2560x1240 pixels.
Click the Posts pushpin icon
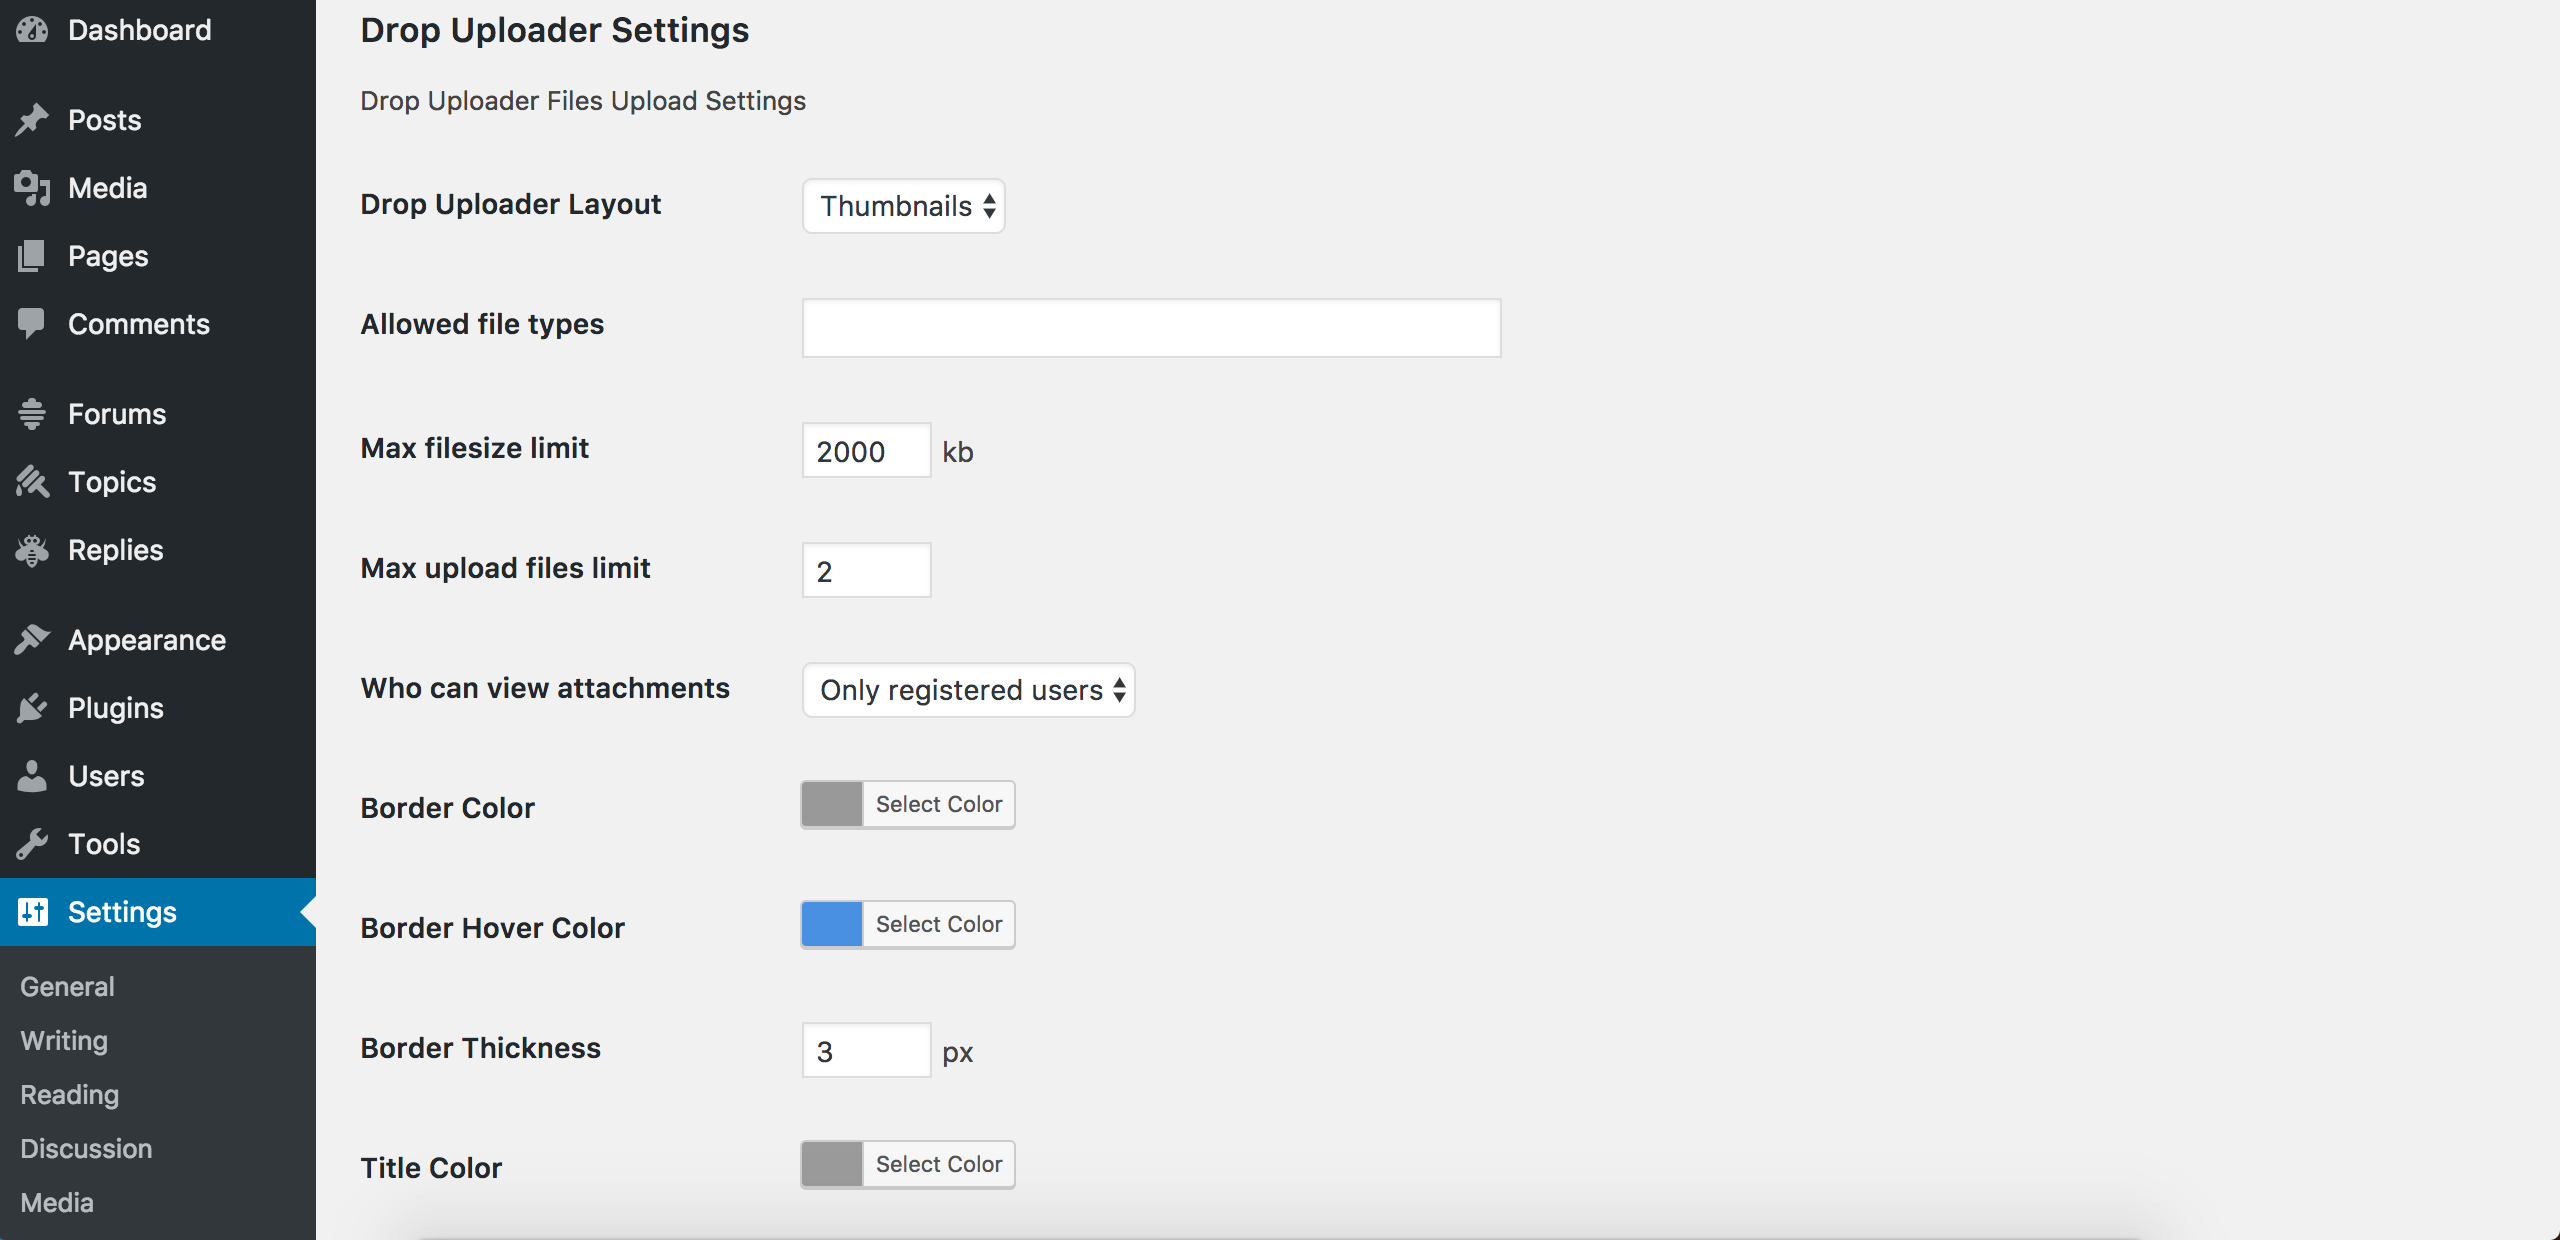(32, 120)
